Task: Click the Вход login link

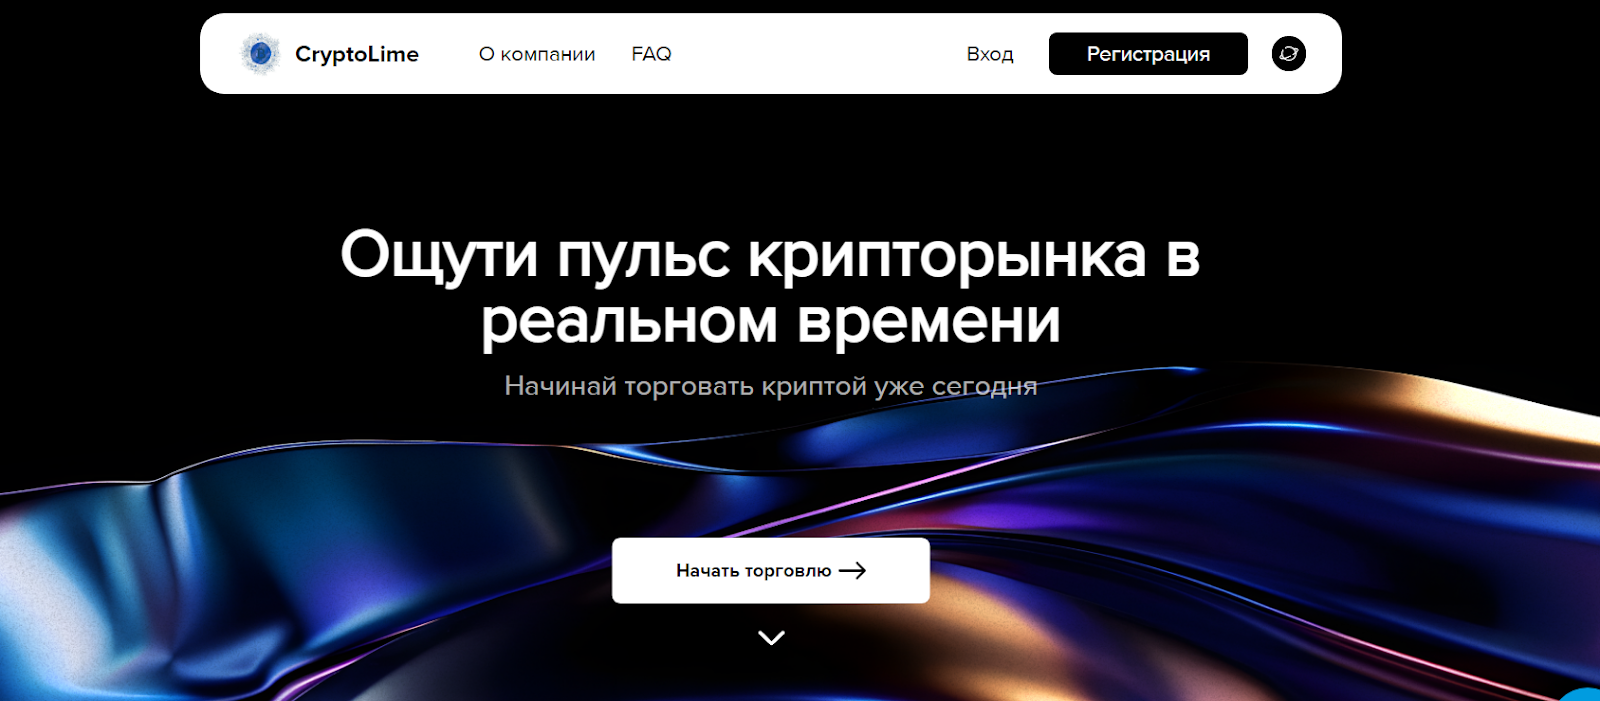Action: pos(990,54)
